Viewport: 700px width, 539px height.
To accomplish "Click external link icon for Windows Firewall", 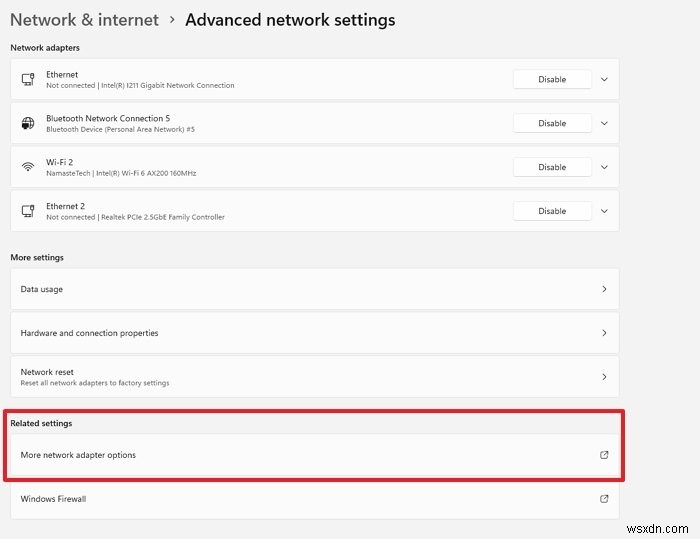I will tap(604, 499).
